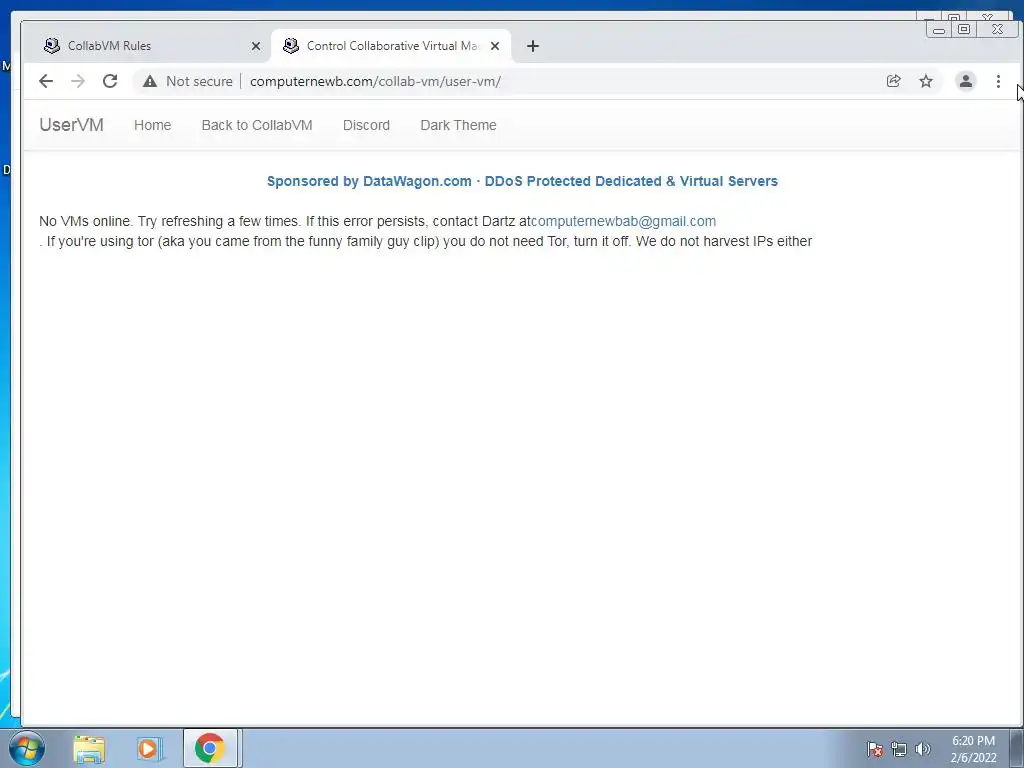Close the Control Collaborative Virtual Machines tab
The width and height of the screenshot is (1024, 768).
point(495,46)
